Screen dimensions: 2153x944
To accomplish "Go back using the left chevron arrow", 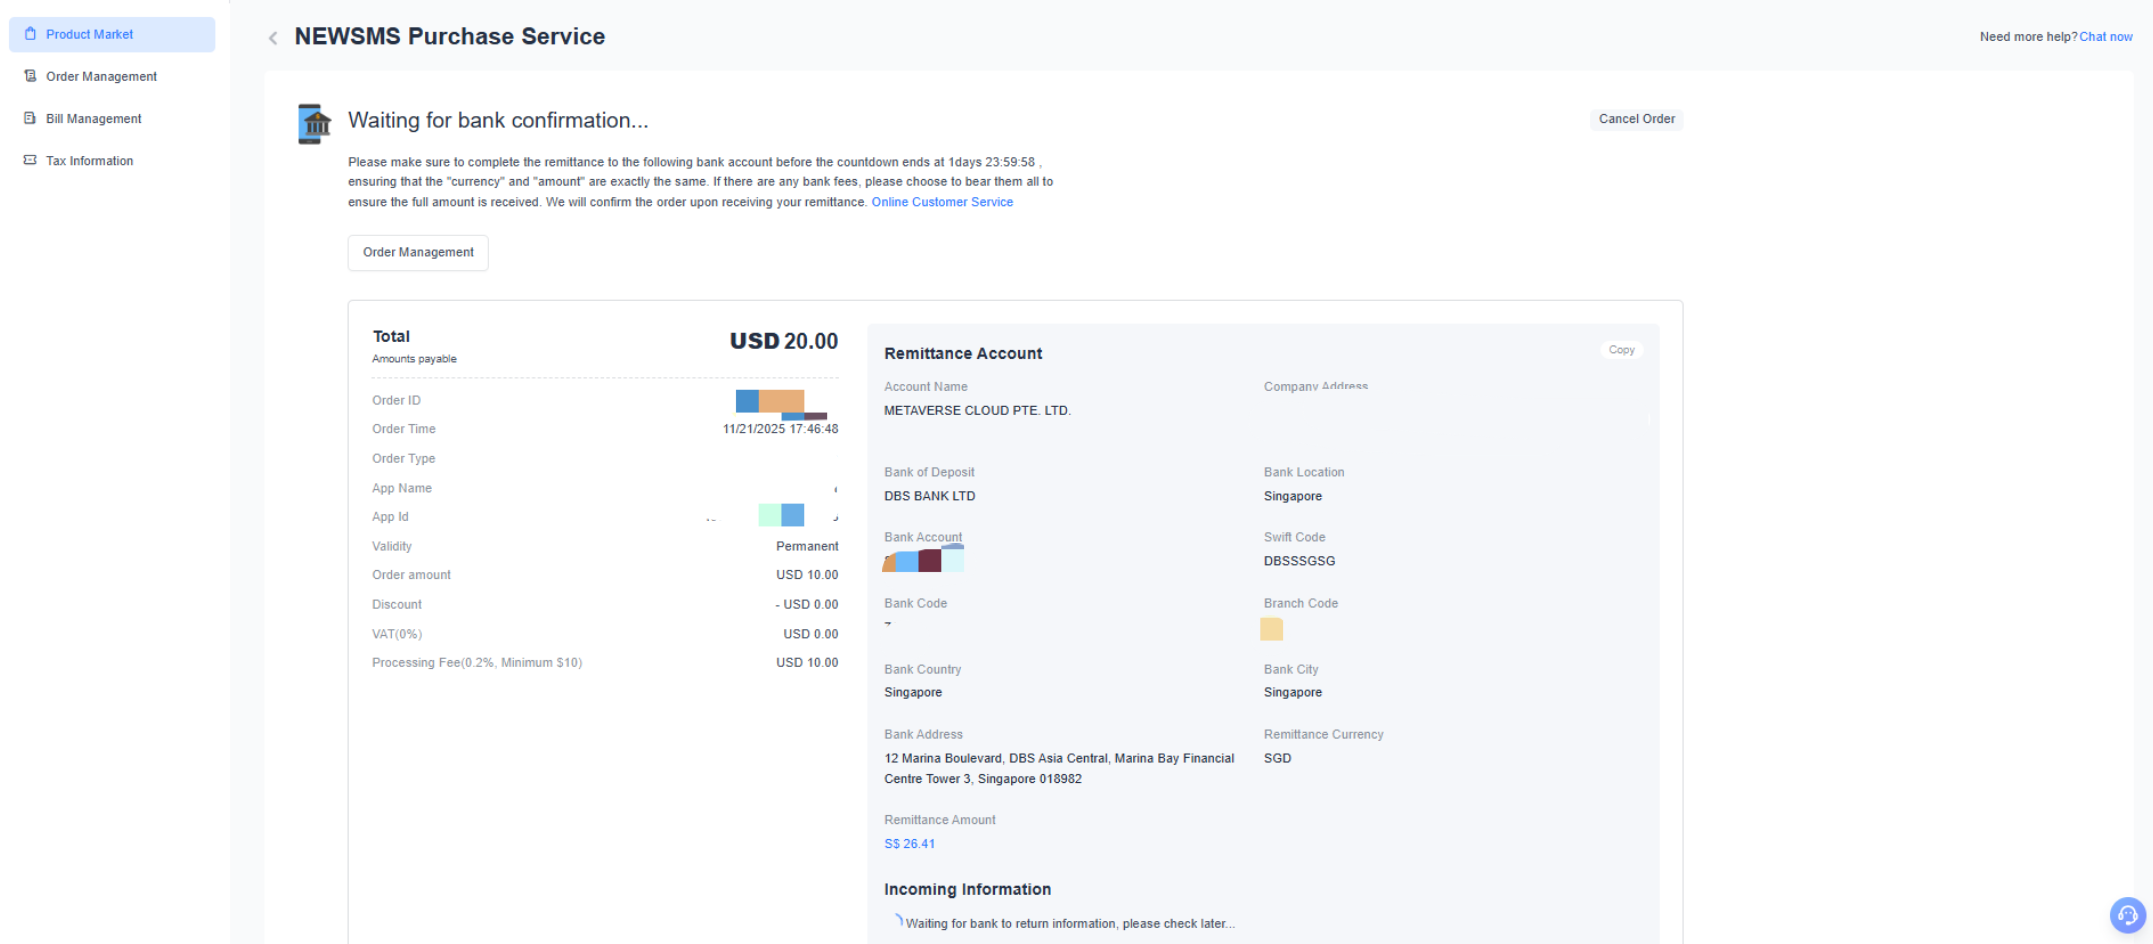I will click(273, 38).
